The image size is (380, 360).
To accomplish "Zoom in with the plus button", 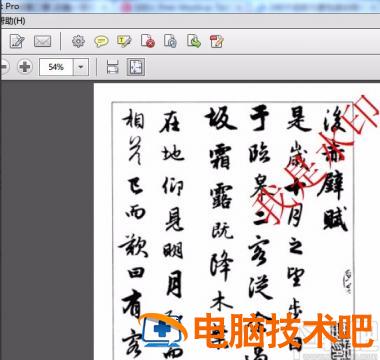I will (x=25, y=67).
